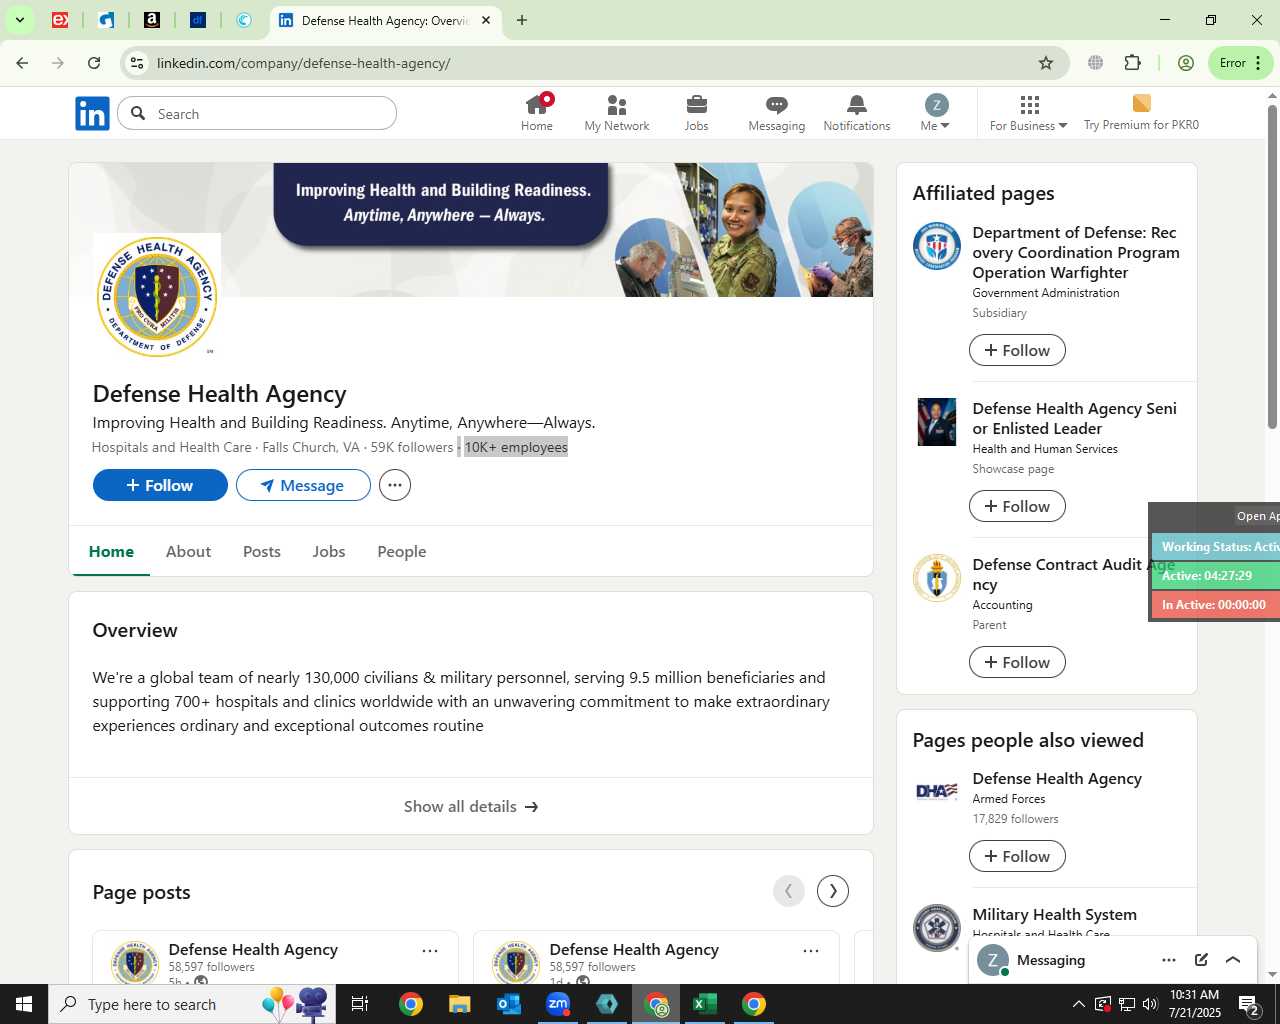
Task: Click the Working Status overlay label
Action: pos(1216,547)
